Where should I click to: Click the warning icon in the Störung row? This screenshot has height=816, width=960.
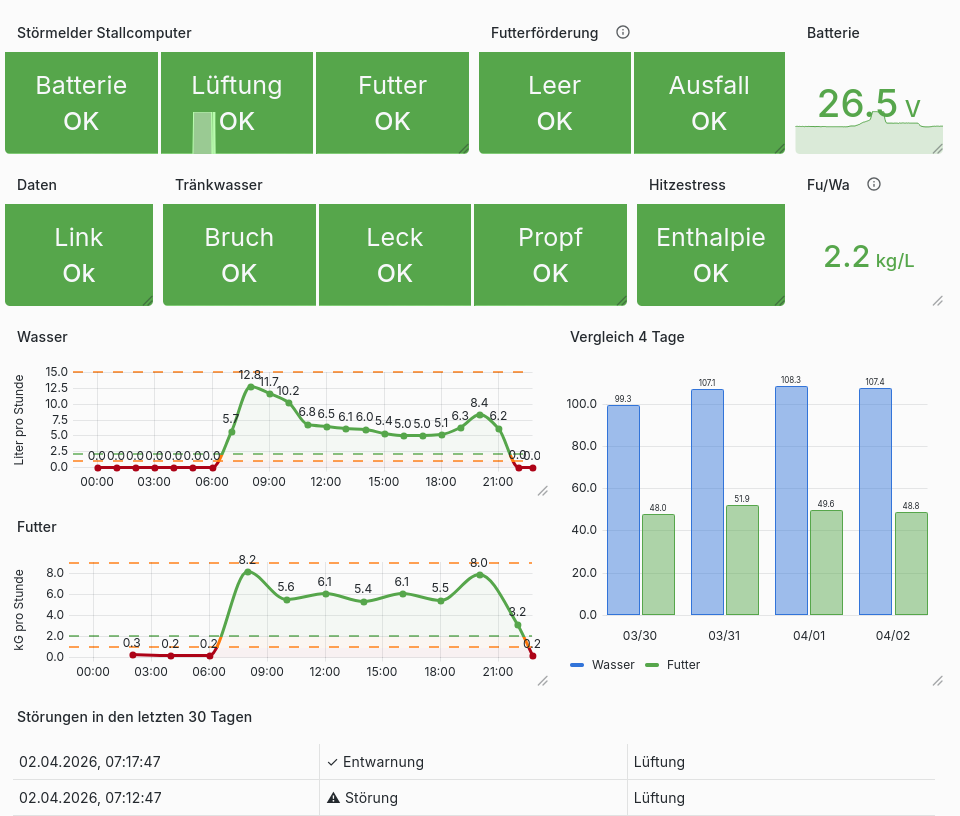tap(334, 798)
